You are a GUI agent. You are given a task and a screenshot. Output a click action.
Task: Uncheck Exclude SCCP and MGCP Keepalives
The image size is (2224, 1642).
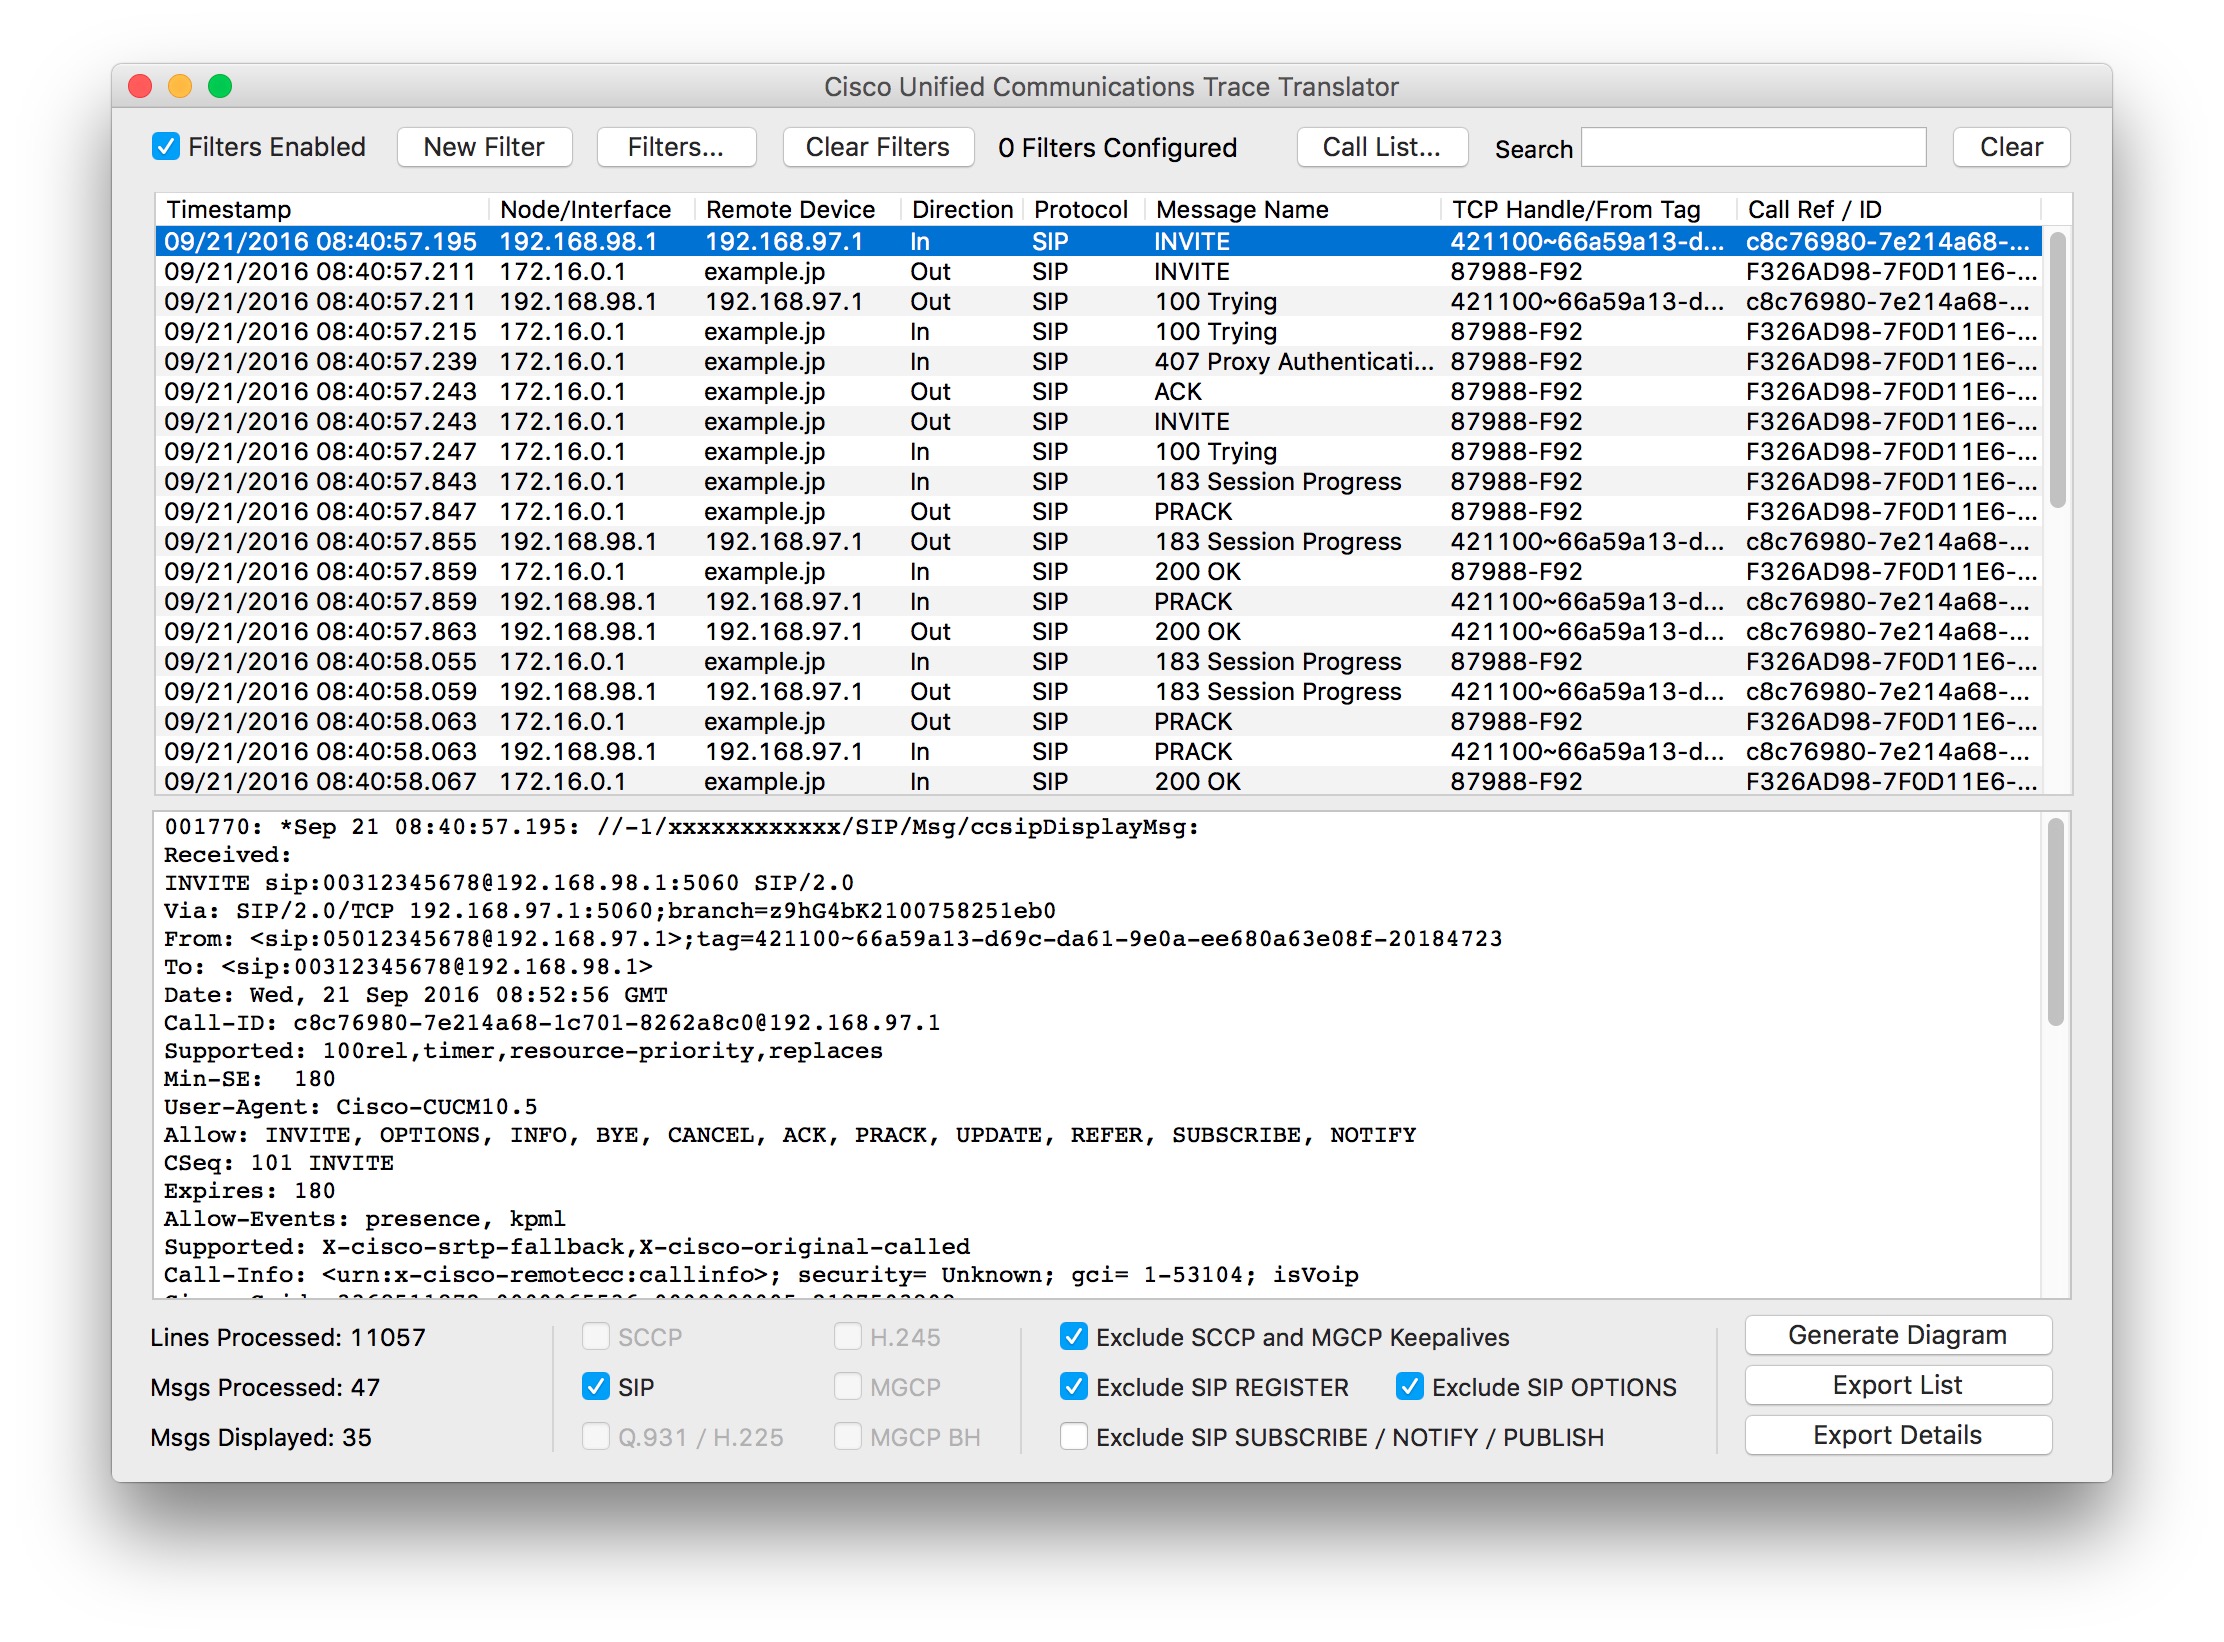[x=1074, y=1336]
